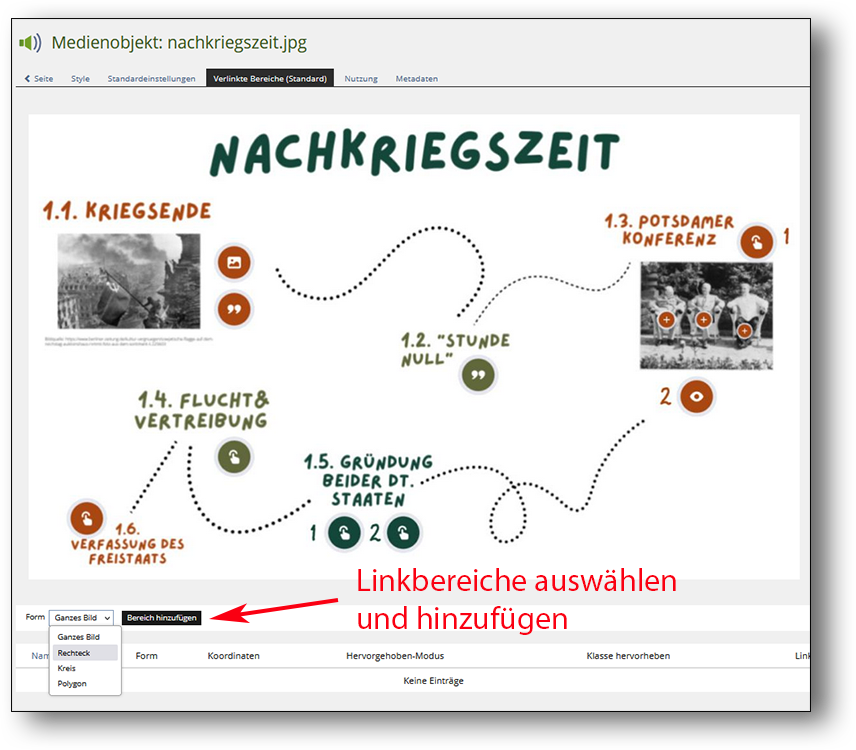This screenshot has height=750, width=856.
Task: Select Rechteck from the form list
Action: pyautogui.click(x=74, y=652)
